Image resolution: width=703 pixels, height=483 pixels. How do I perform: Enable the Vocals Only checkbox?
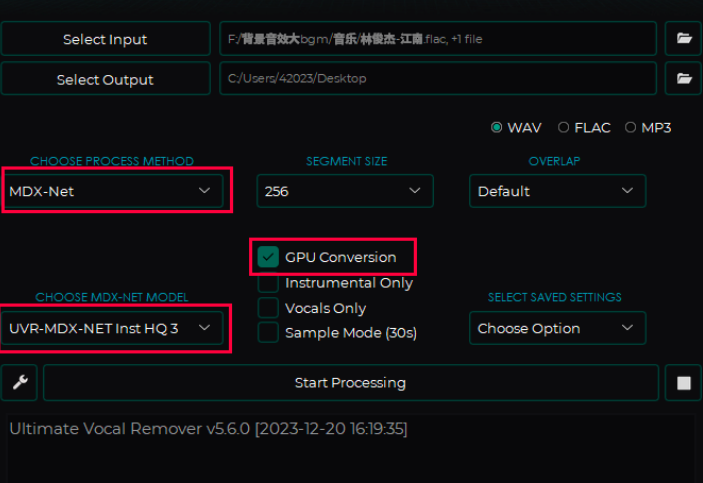[268, 308]
